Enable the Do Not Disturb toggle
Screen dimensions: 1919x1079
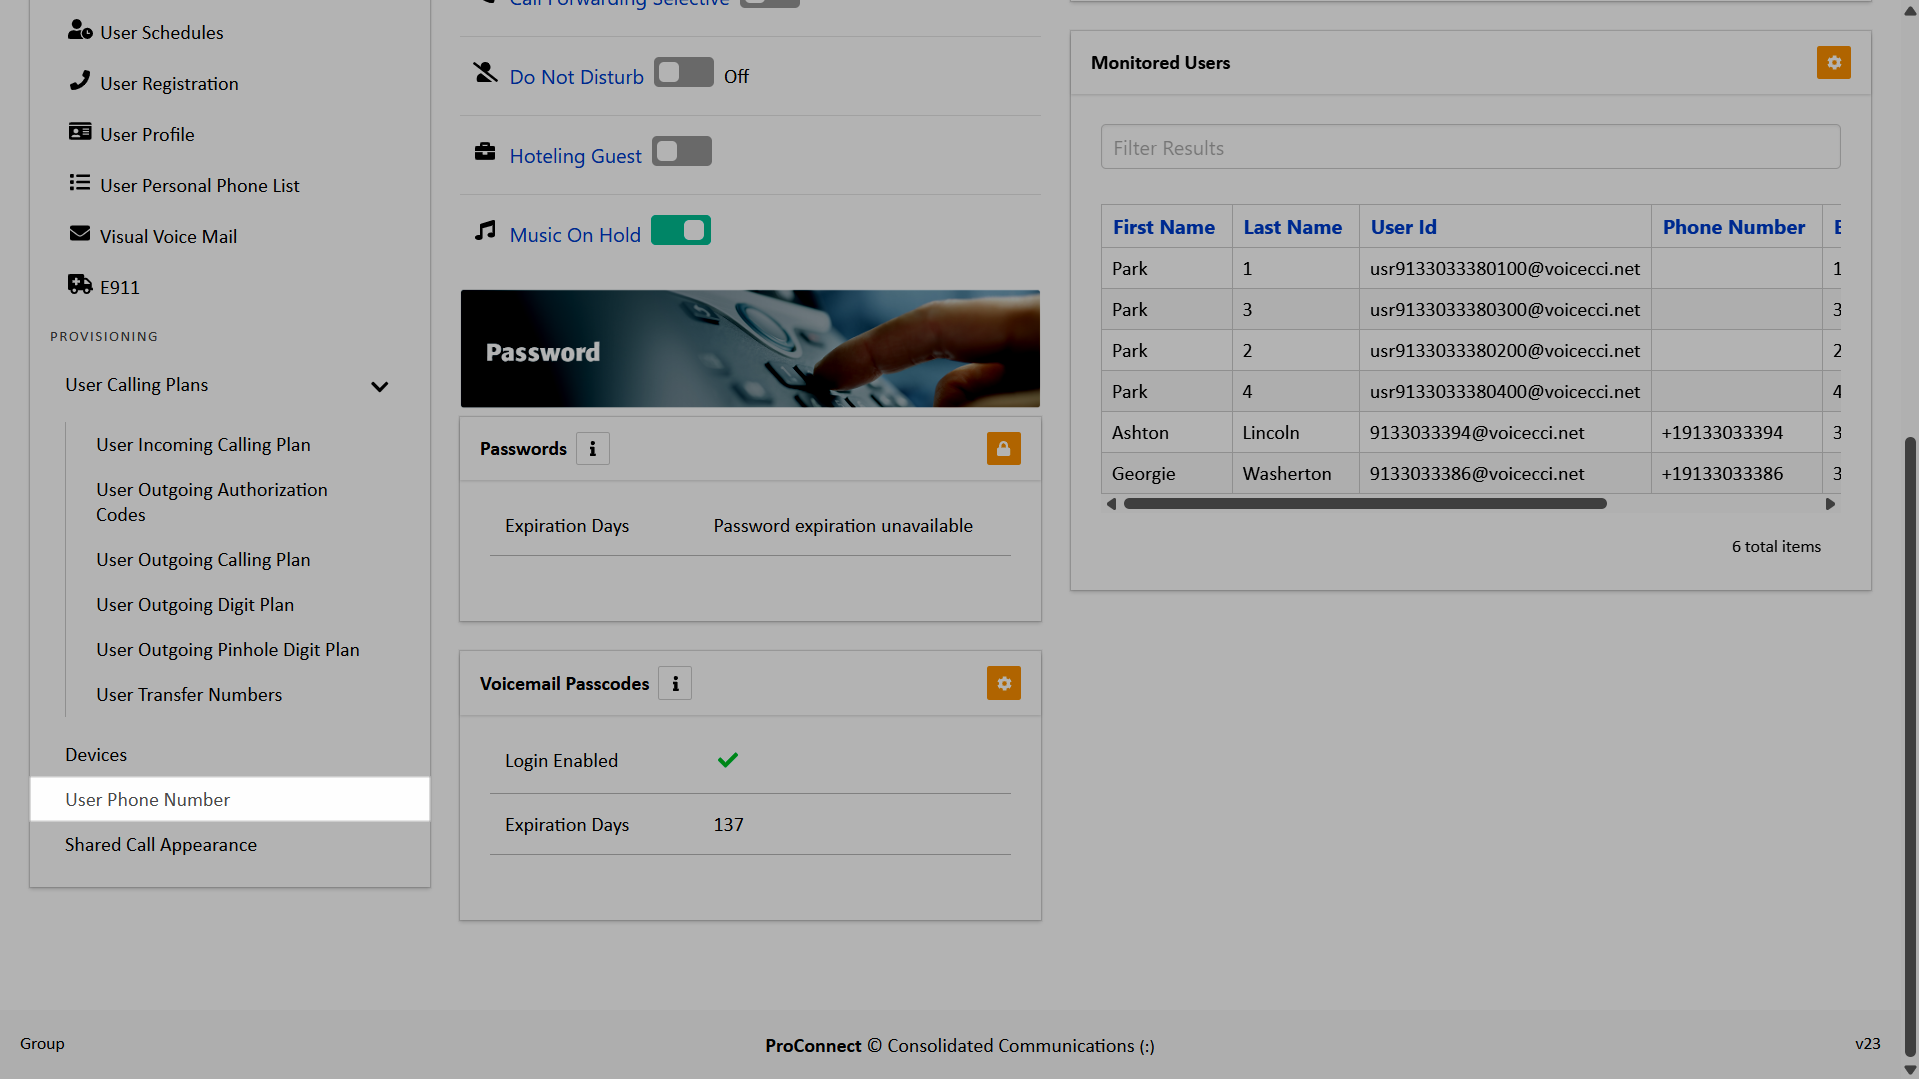[x=683, y=73]
